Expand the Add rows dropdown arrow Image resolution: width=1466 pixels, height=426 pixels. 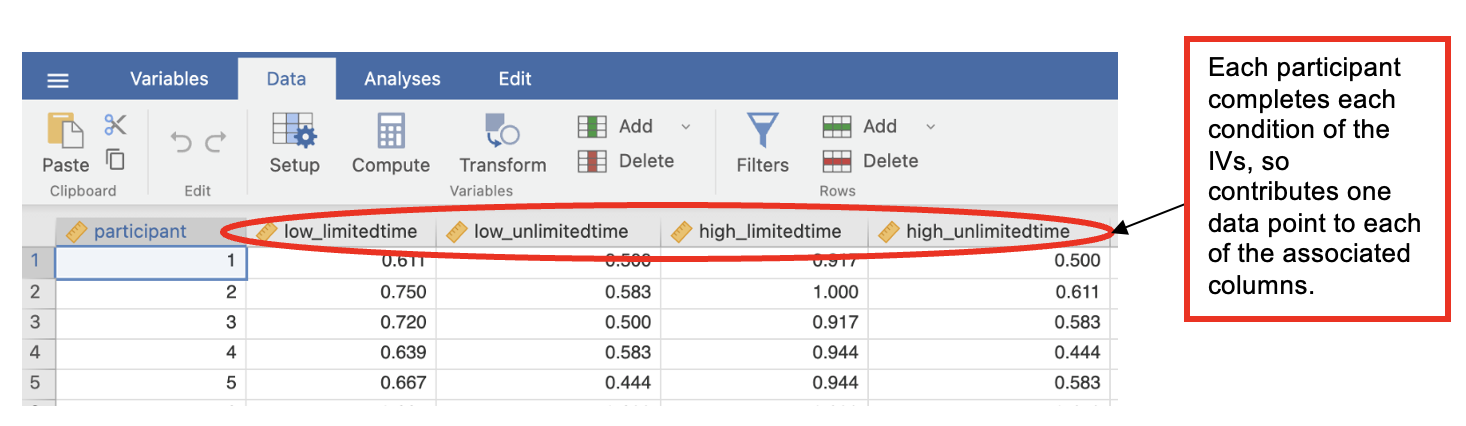coord(930,126)
